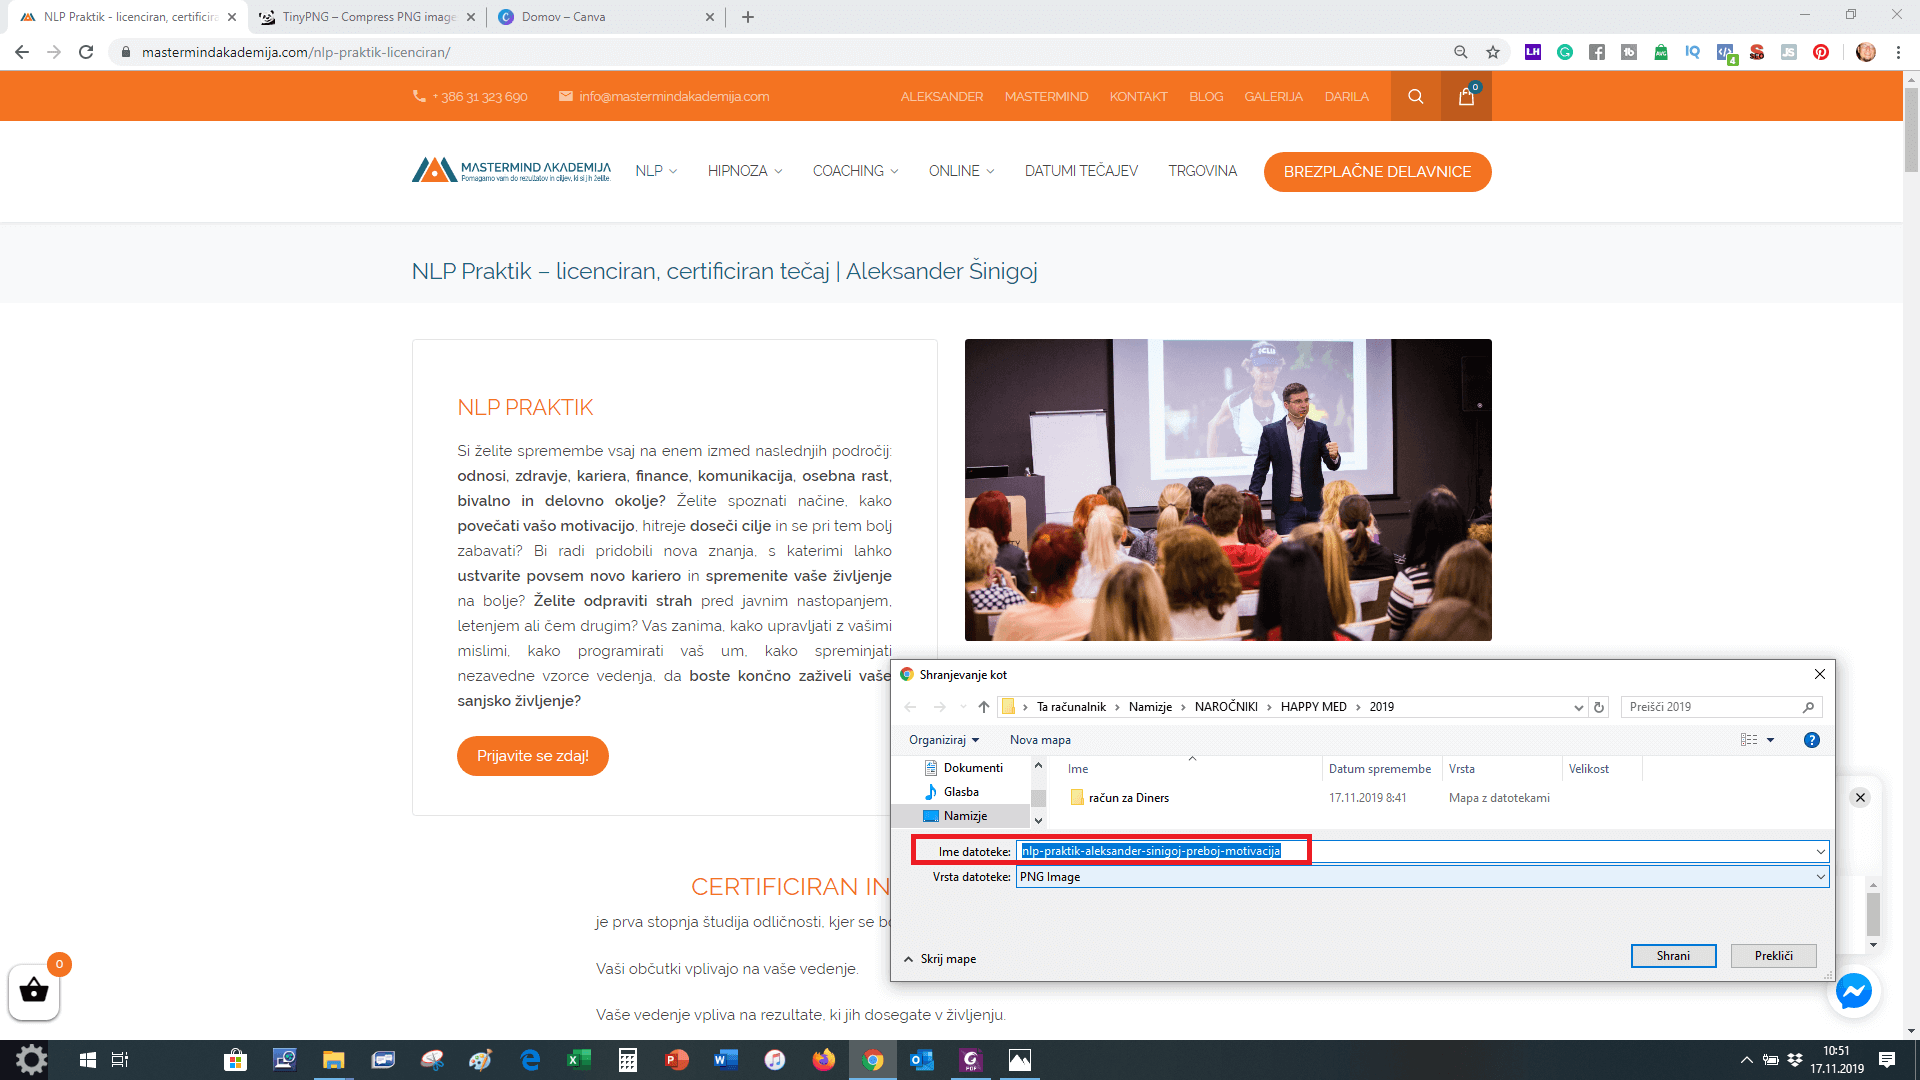The height and width of the screenshot is (1080, 1920).
Task: Click the Shrani save button
Action: 1673,956
